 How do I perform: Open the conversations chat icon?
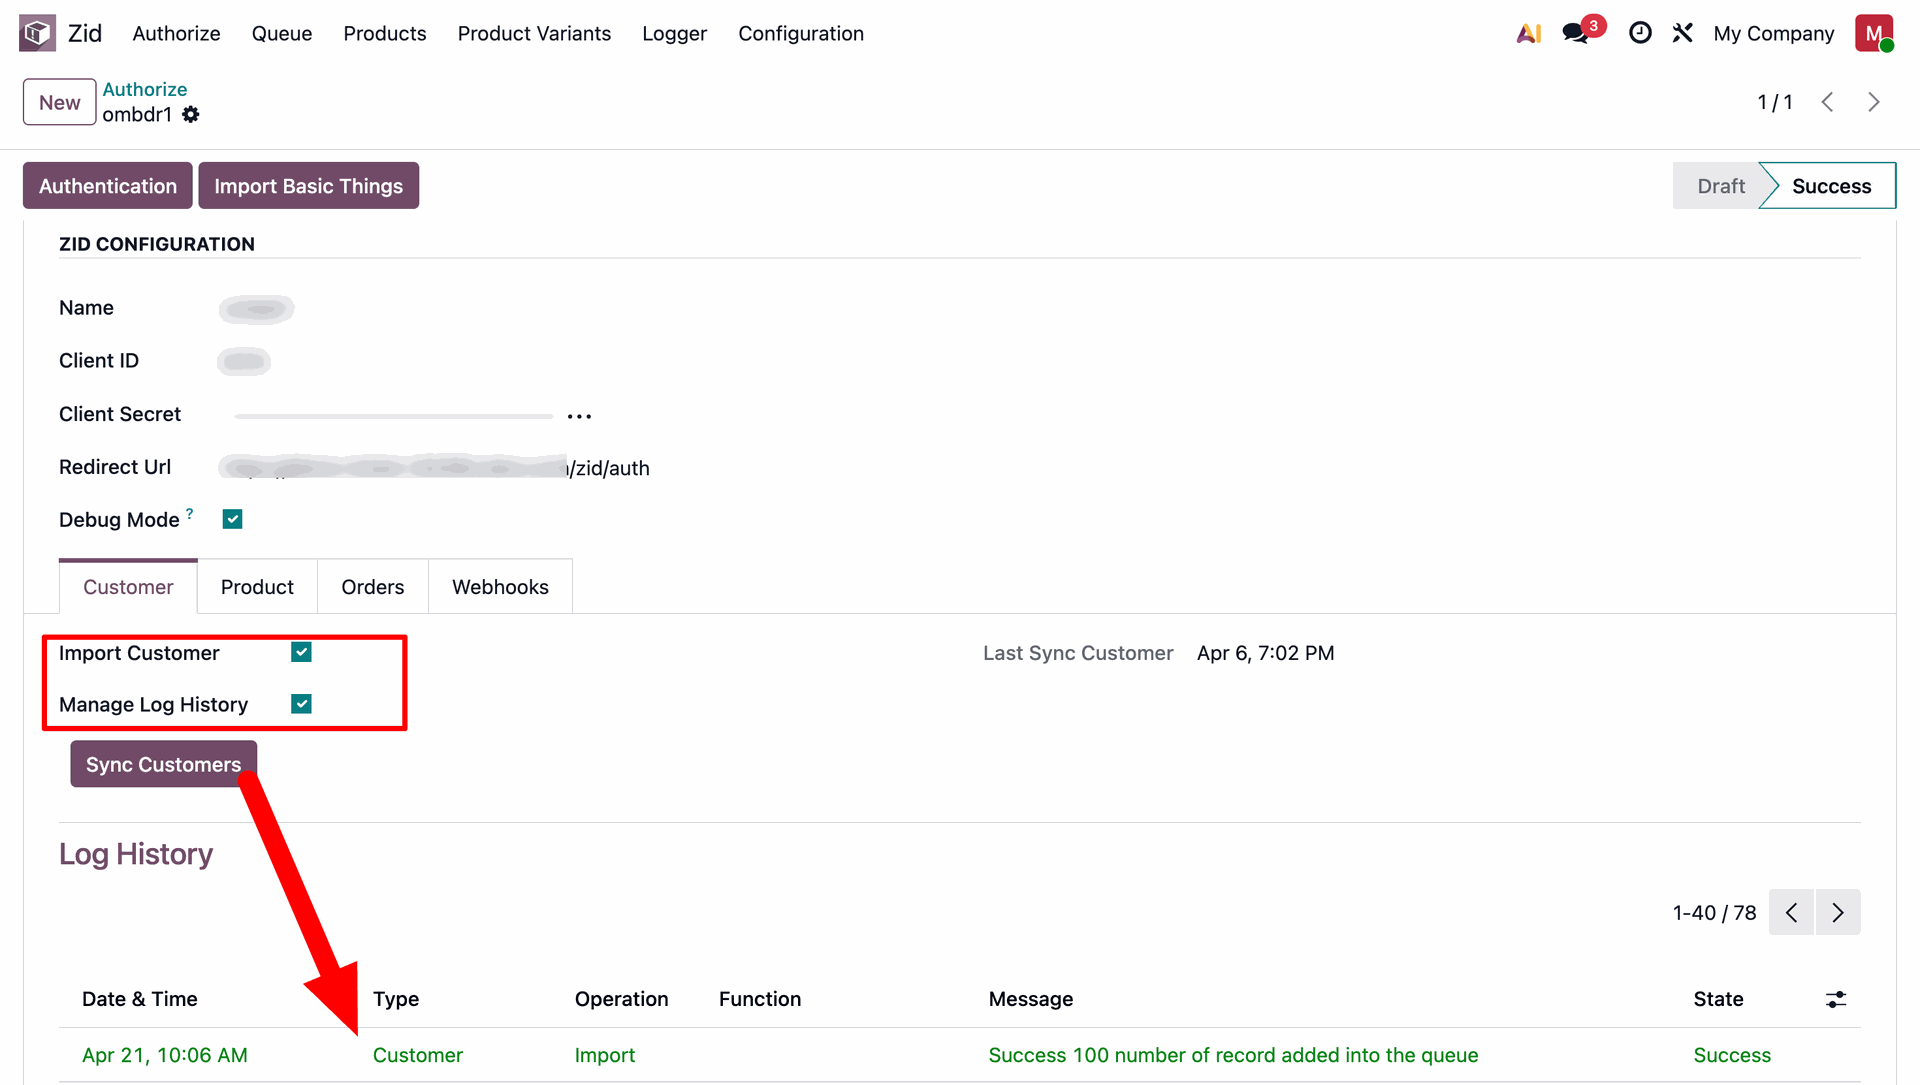1577,33
